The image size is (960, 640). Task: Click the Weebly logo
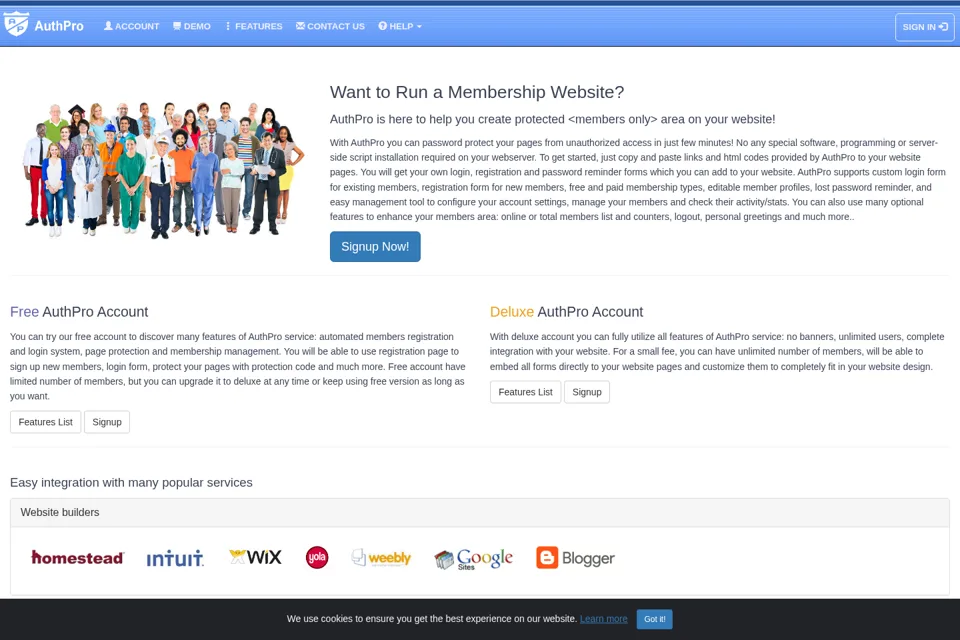tap(381, 558)
